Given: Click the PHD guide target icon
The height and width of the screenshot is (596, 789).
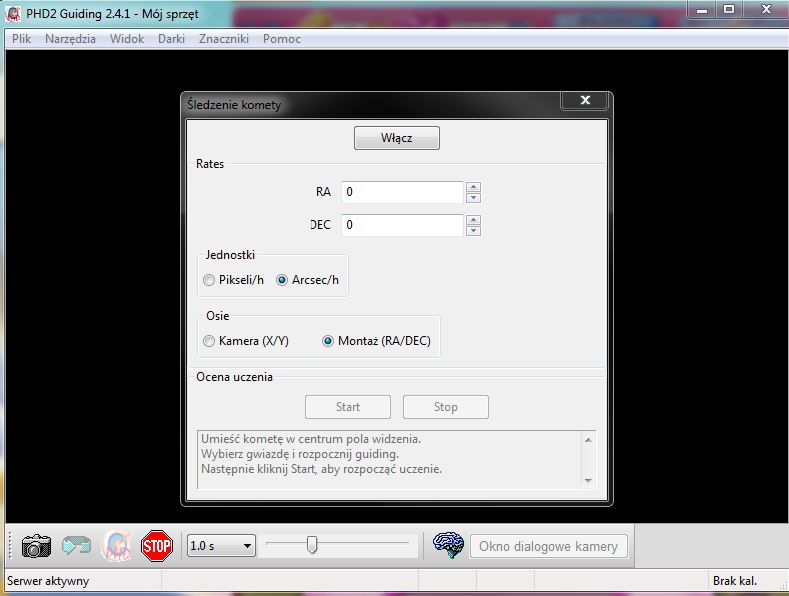Looking at the screenshot, I should click(x=117, y=546).
